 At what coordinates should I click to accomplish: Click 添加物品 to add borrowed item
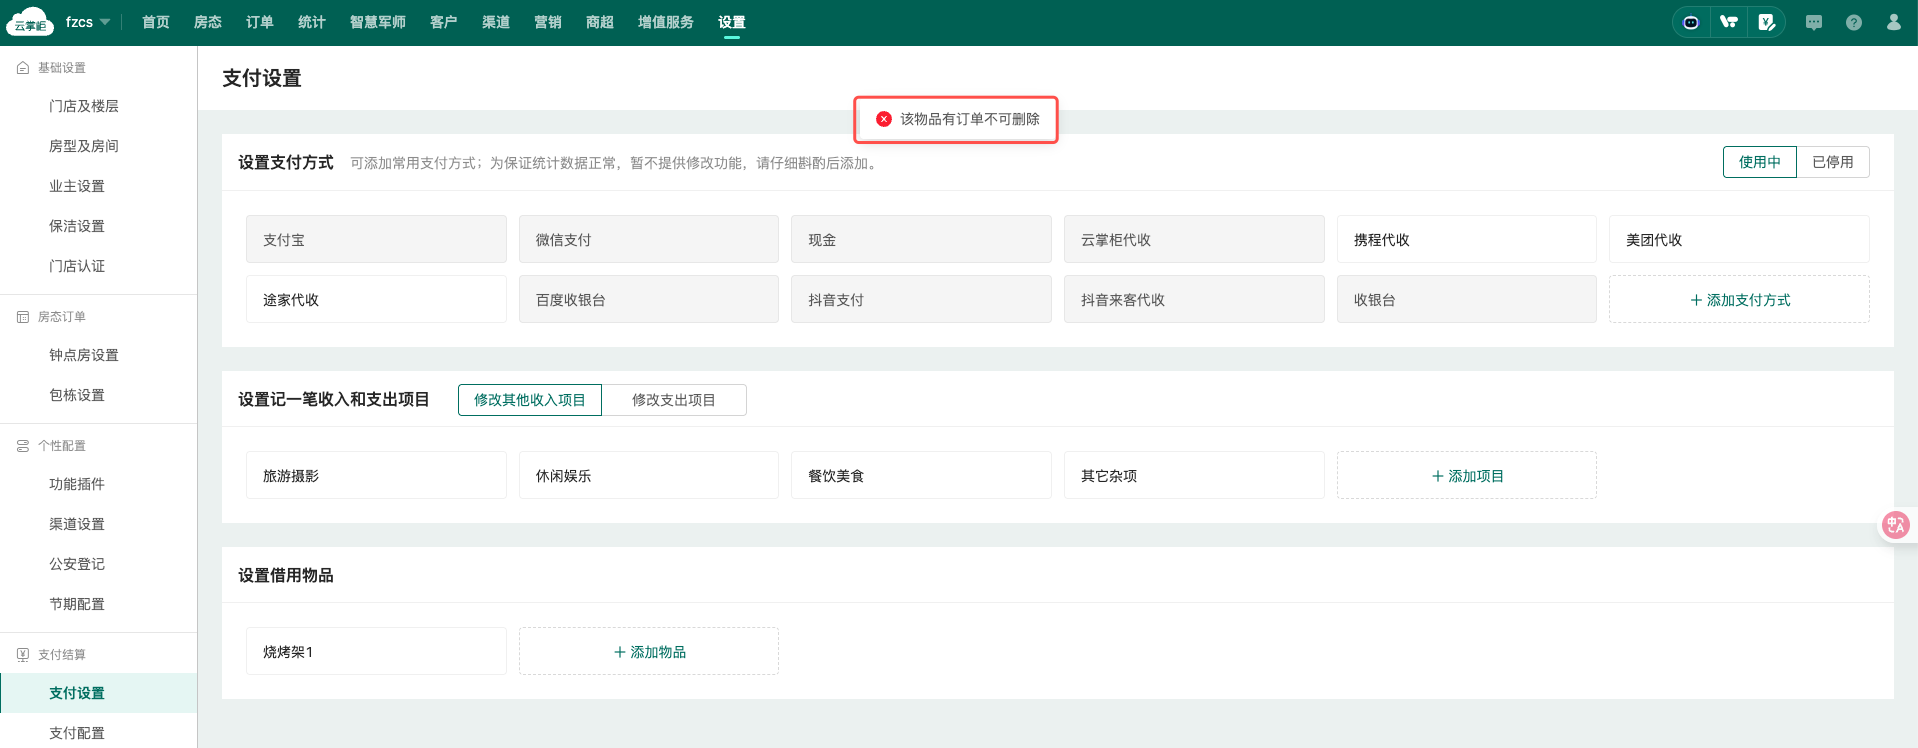click(x=648, y=652)
